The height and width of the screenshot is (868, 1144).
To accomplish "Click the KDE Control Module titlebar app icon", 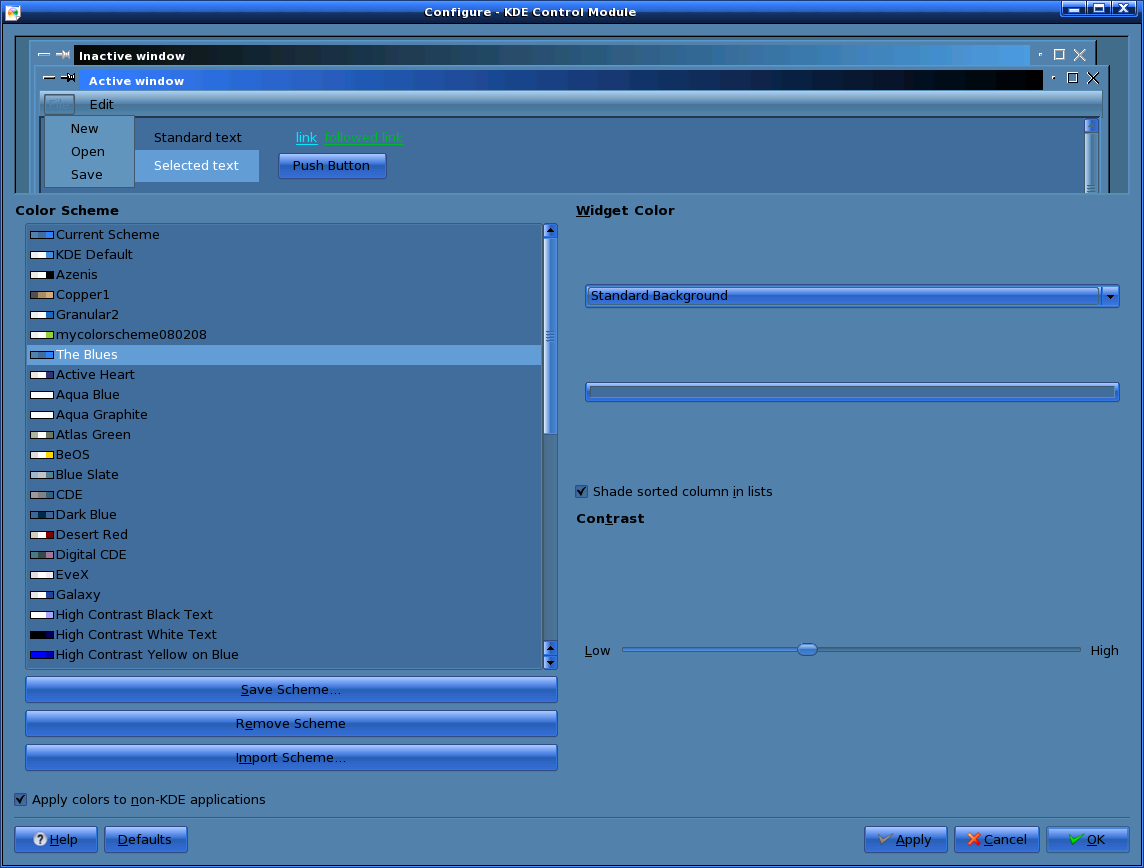I will (12, 12).
